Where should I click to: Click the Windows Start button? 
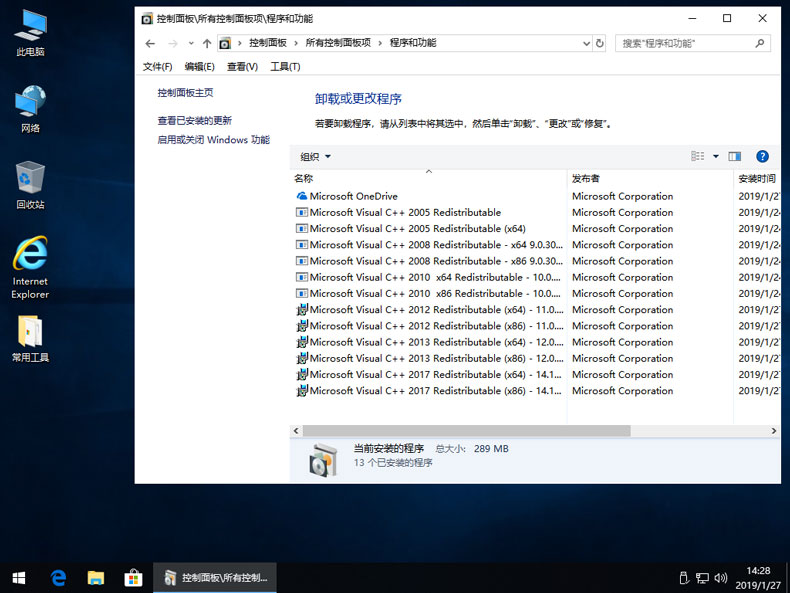pyautogui.click(x=19, y=578)
